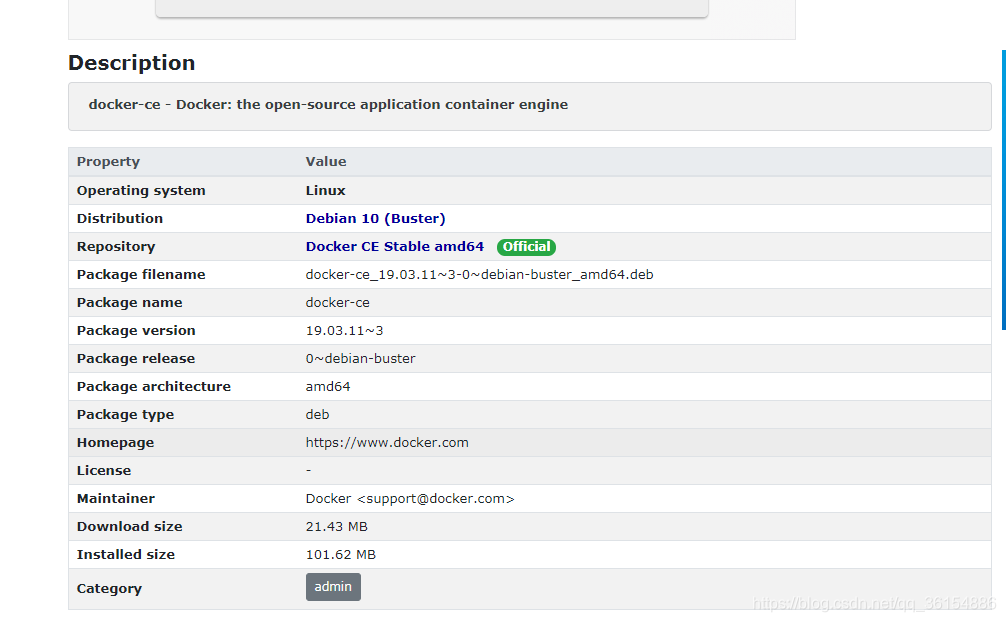This screenshot has width=1006, height=622.
Task: Click the Maintainer row label
Action: [116, 499]
